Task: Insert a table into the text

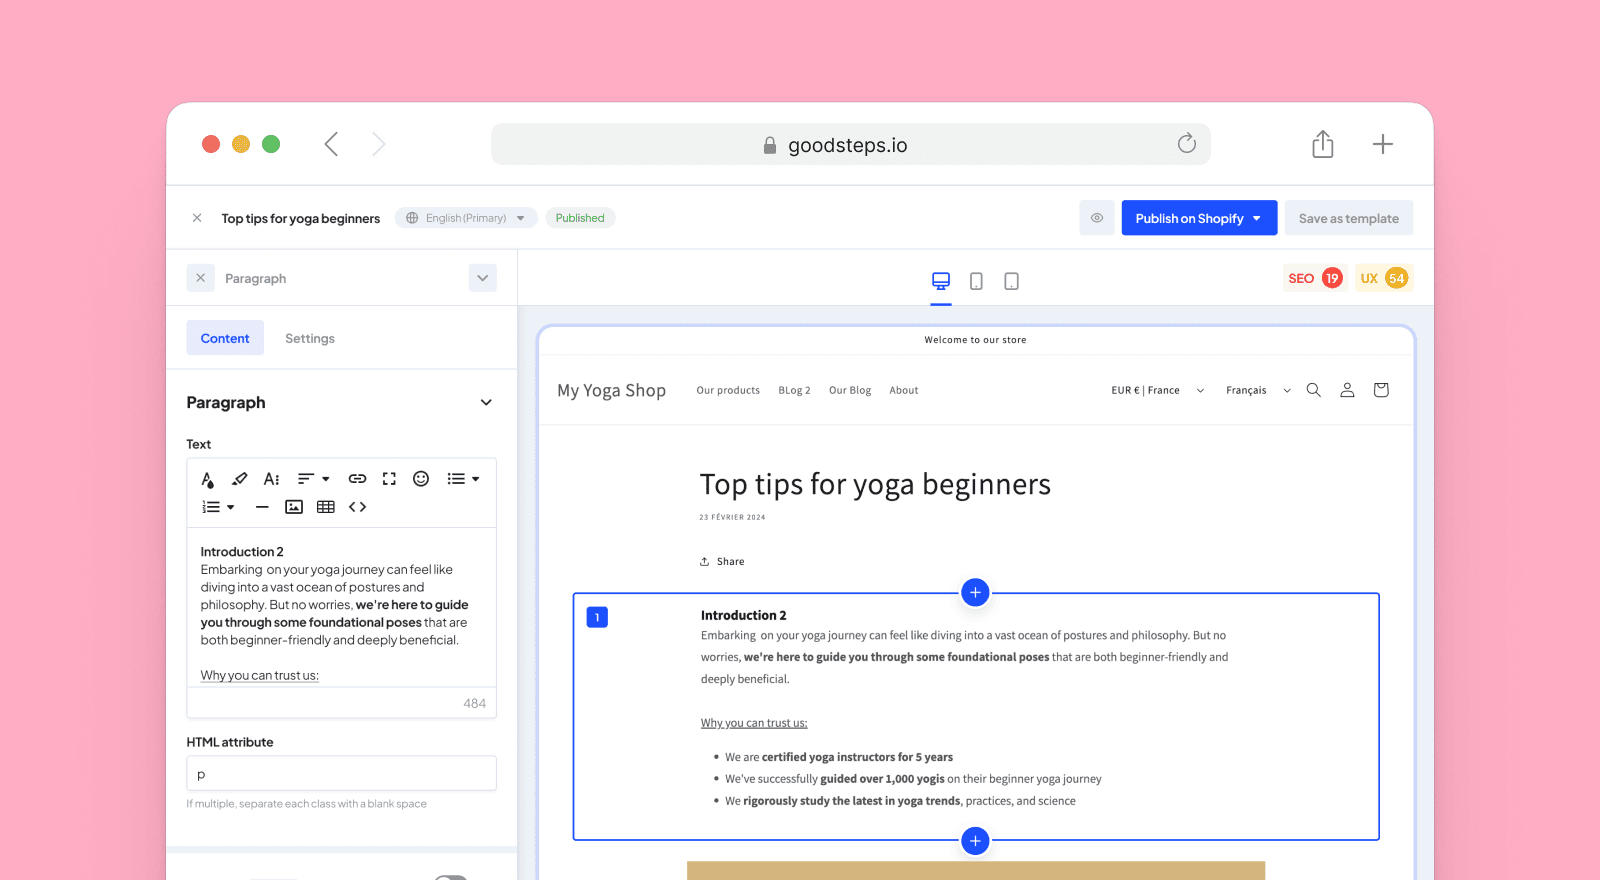Action: 325,507
